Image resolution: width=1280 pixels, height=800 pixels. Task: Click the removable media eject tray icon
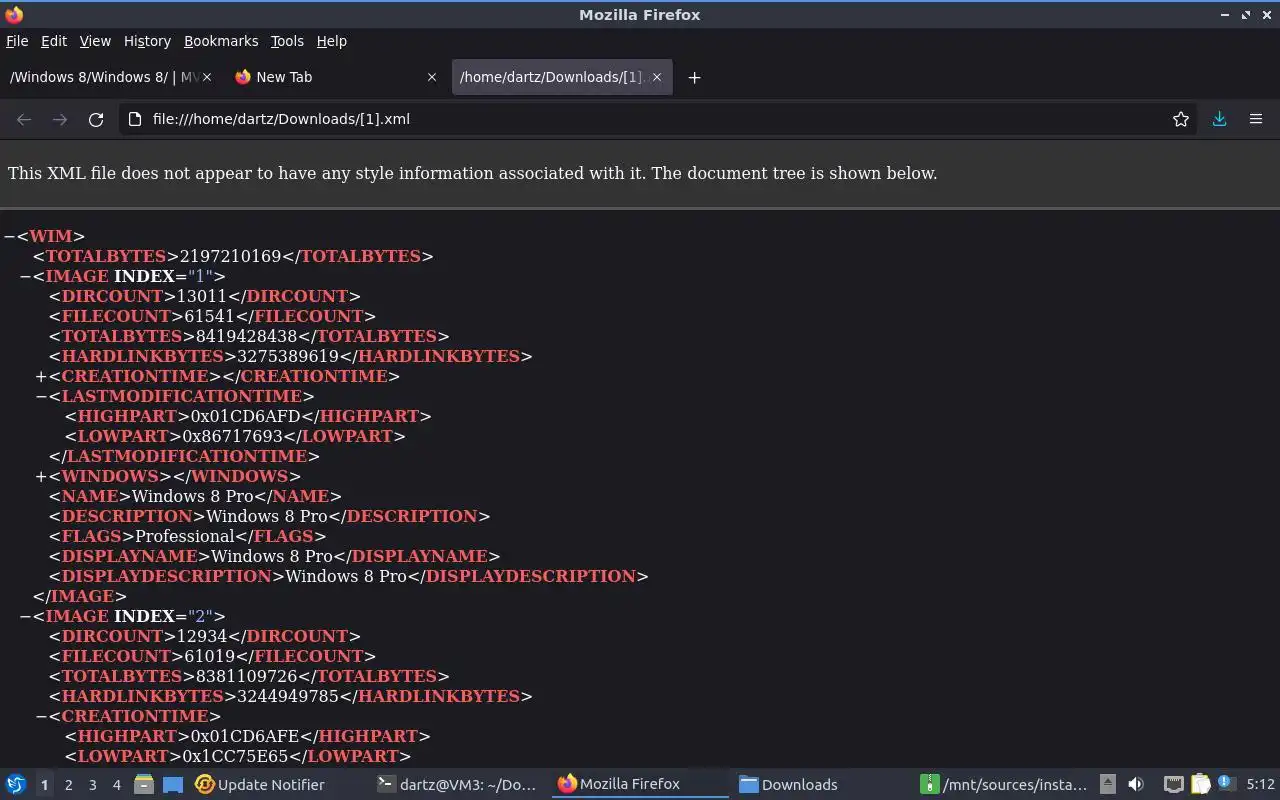click(1108, 785)
